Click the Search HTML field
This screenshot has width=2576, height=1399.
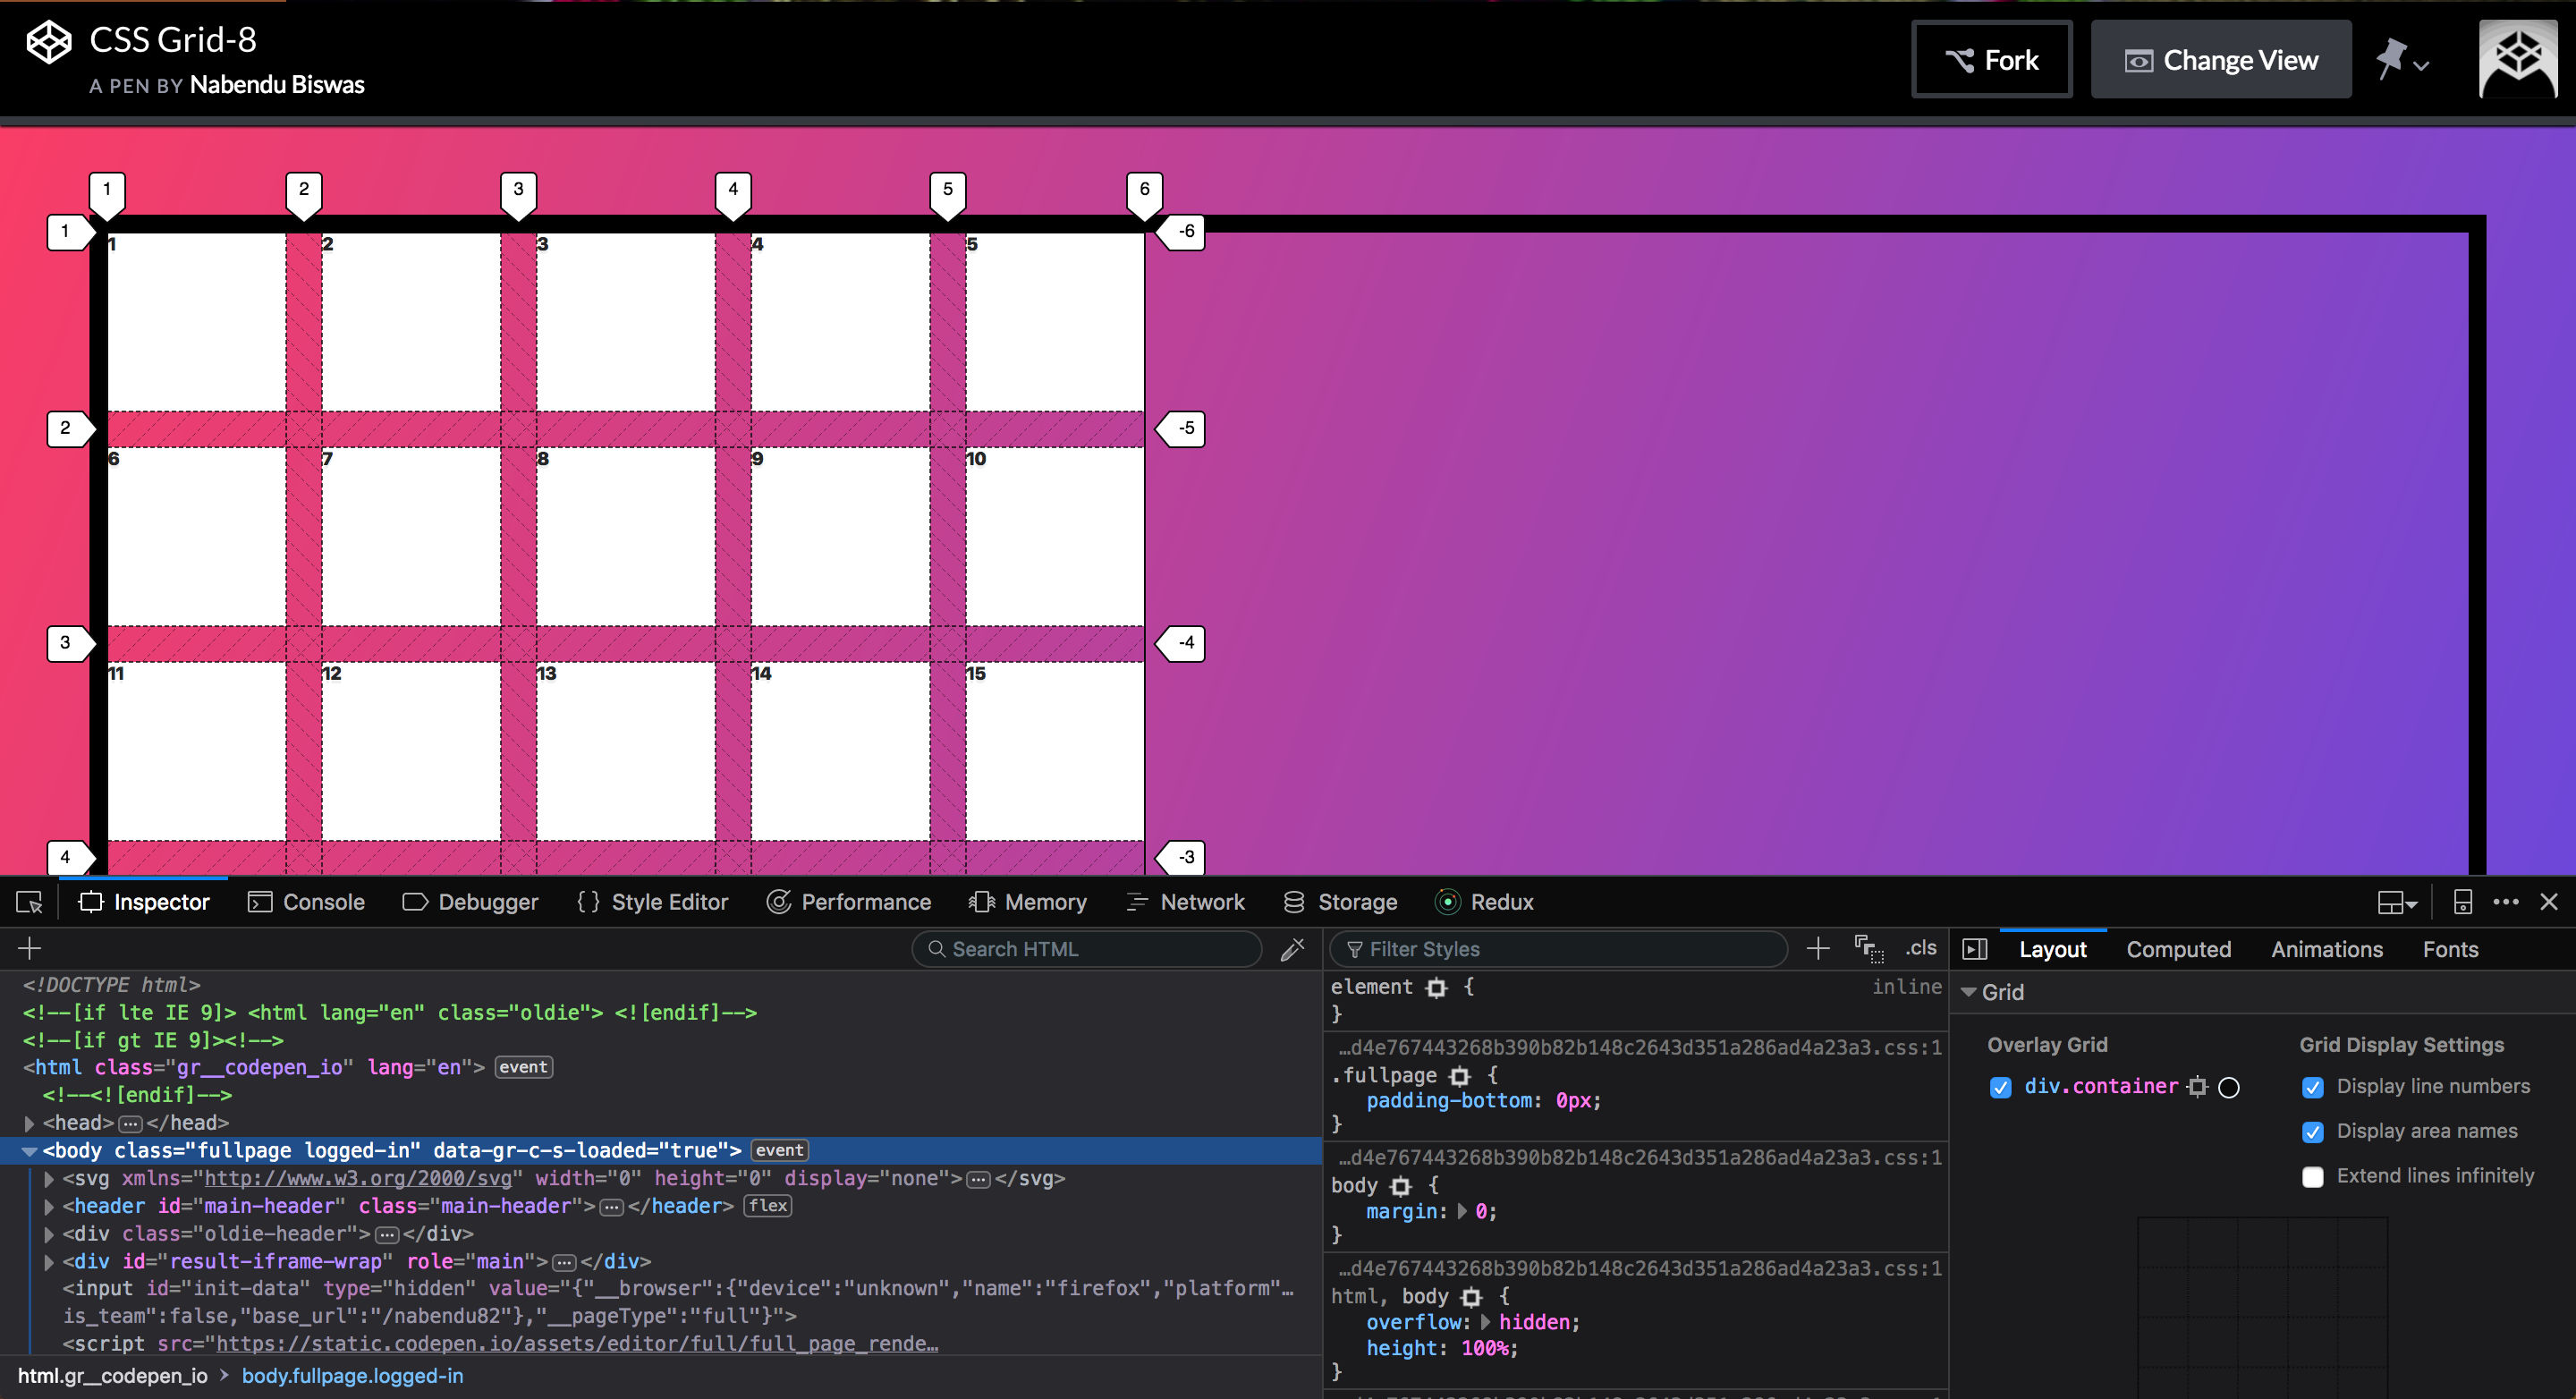[1087, 949]
